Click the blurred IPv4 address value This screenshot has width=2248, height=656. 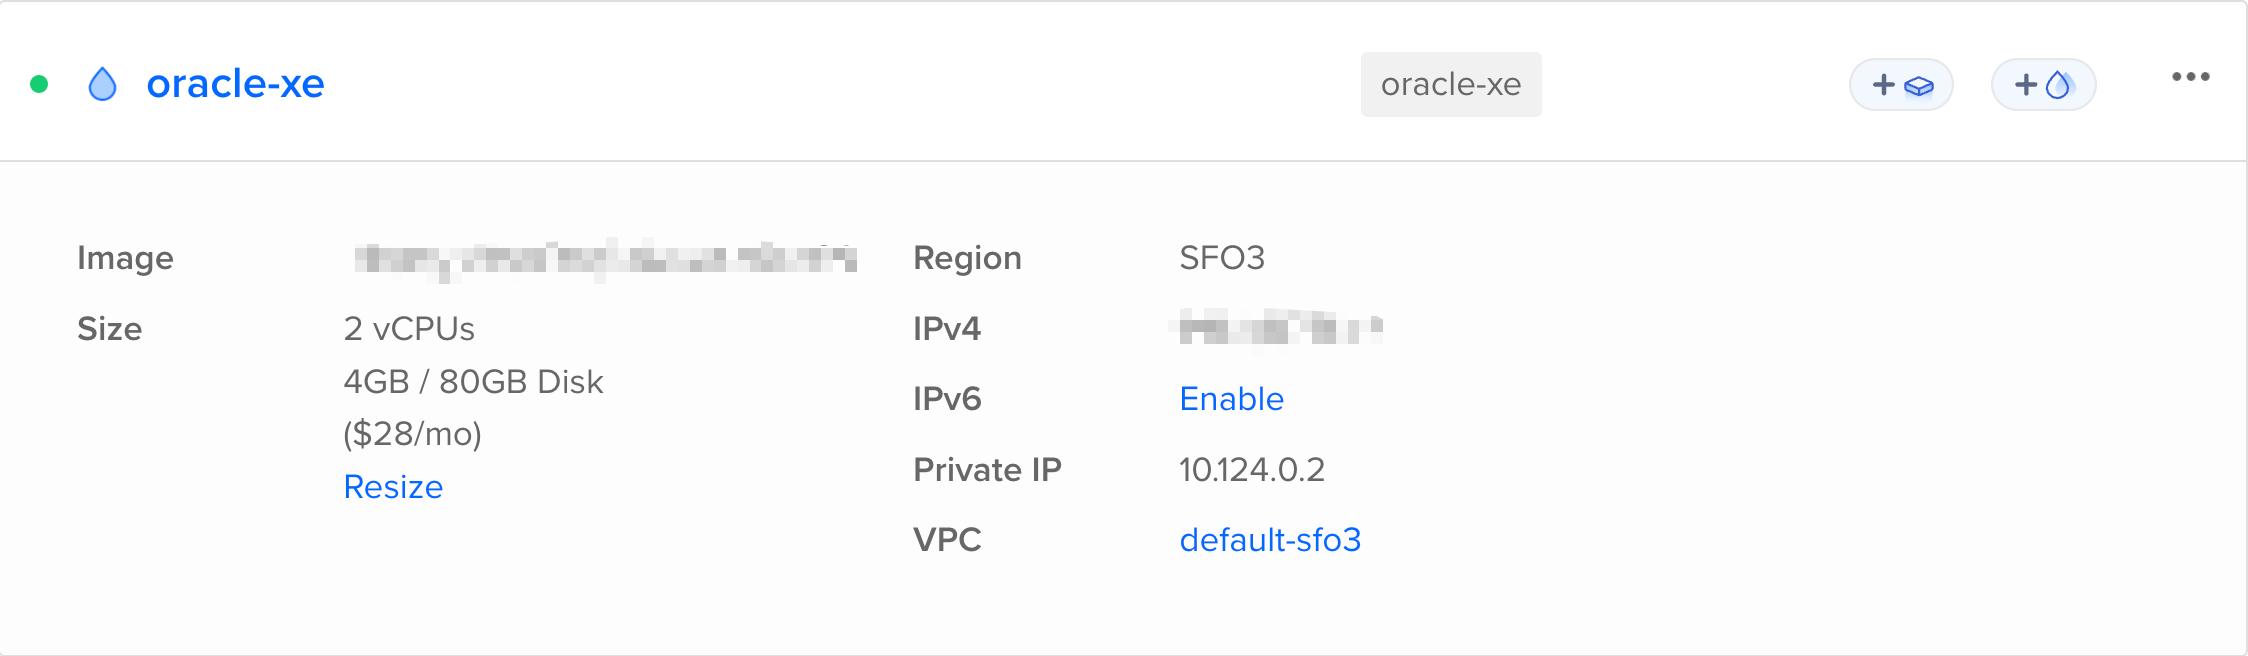(x=1280, y=328)
